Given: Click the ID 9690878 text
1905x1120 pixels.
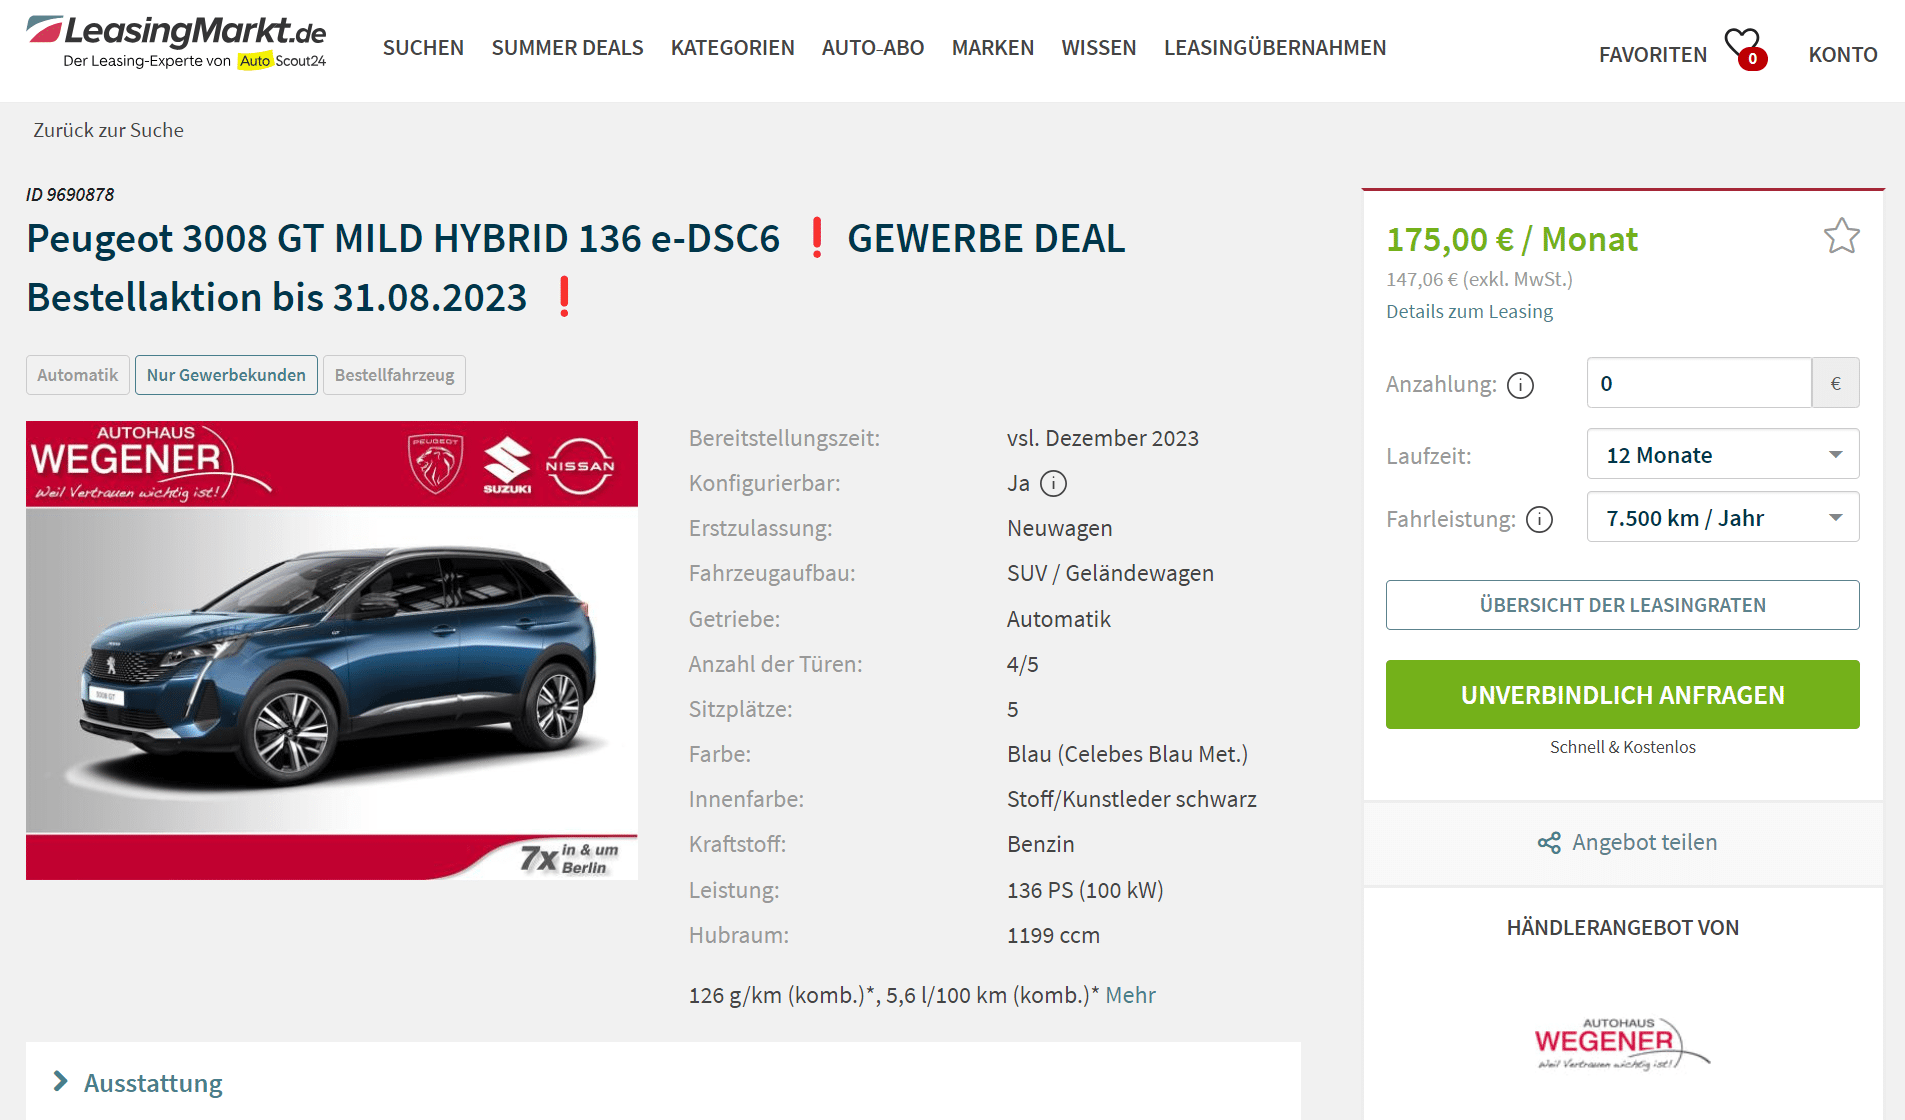Looking at the screenshot, I should click(70, 195).
